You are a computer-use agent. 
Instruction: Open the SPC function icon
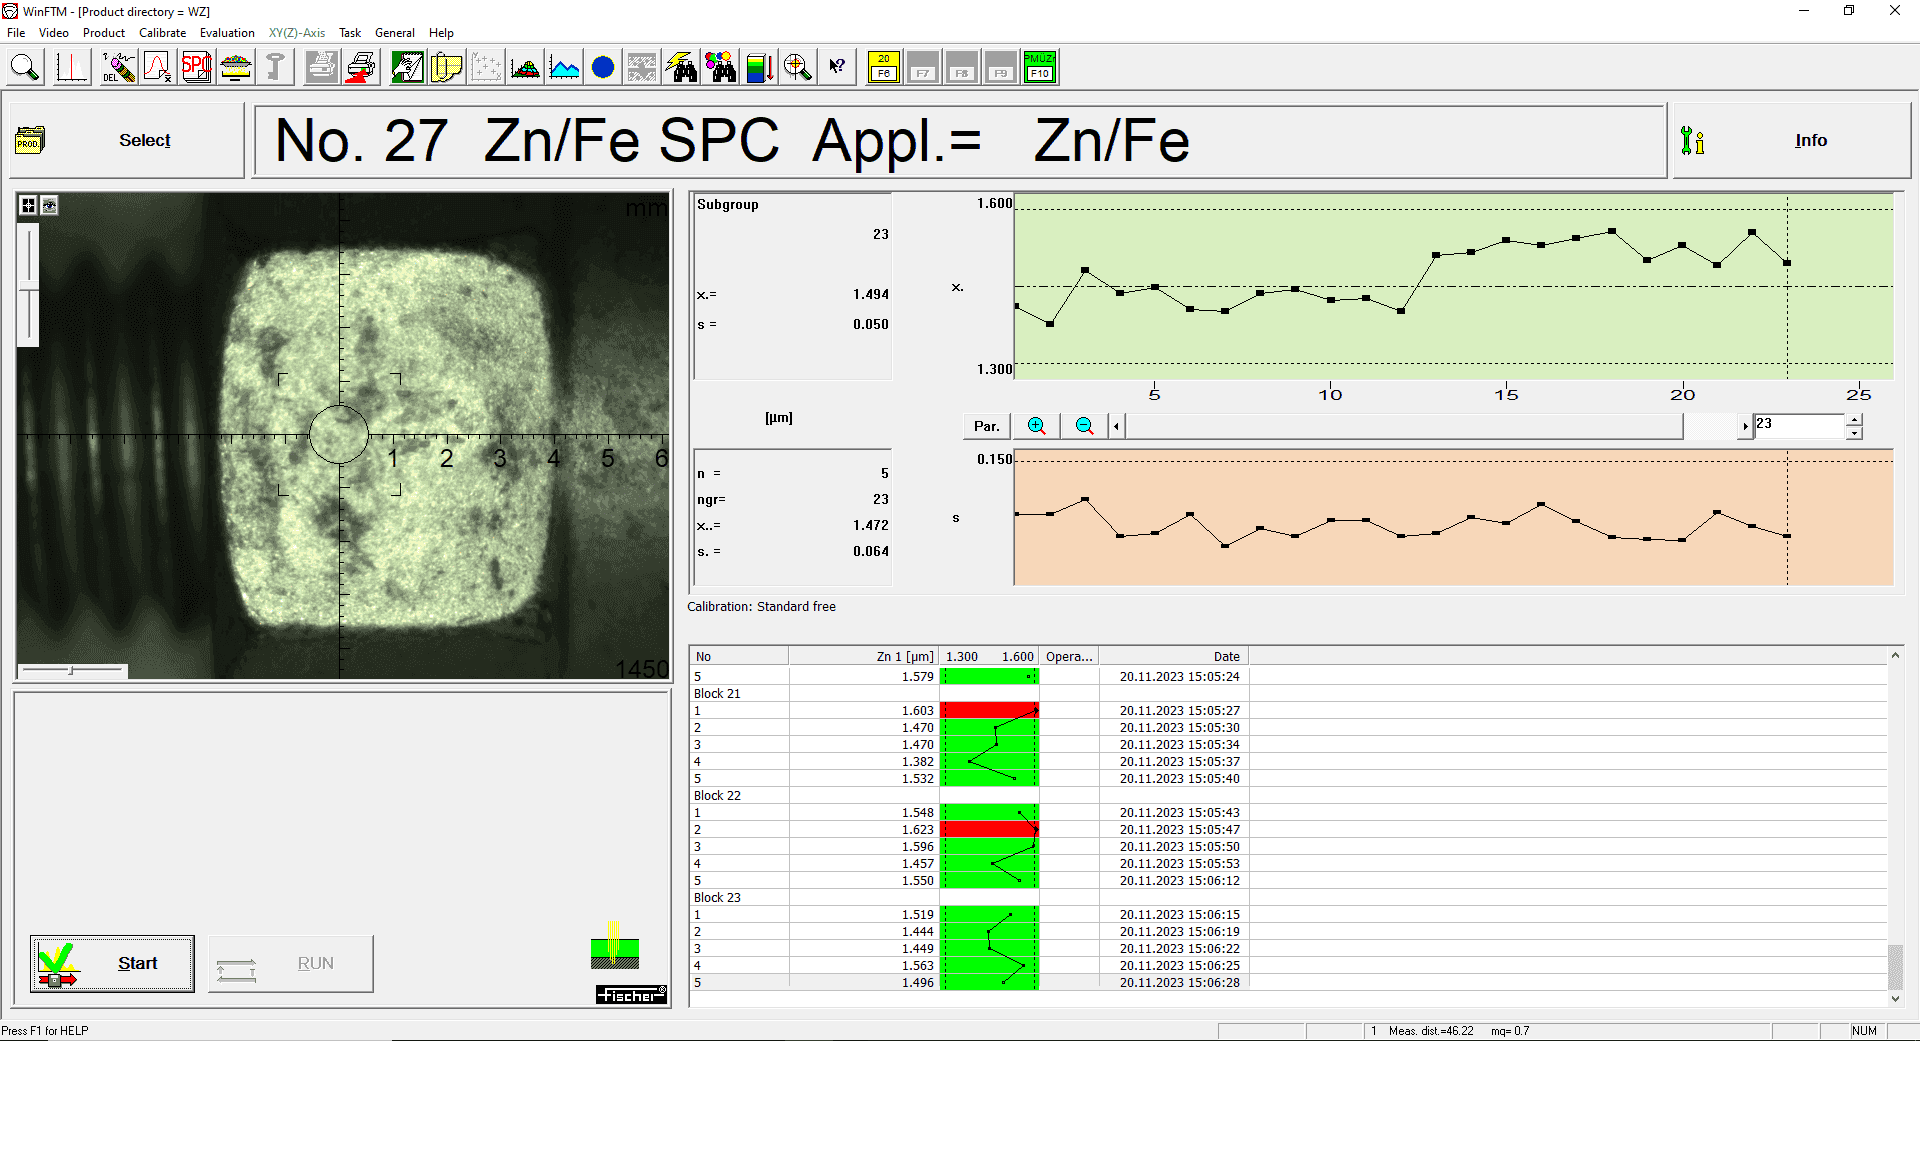coord(195,67)
